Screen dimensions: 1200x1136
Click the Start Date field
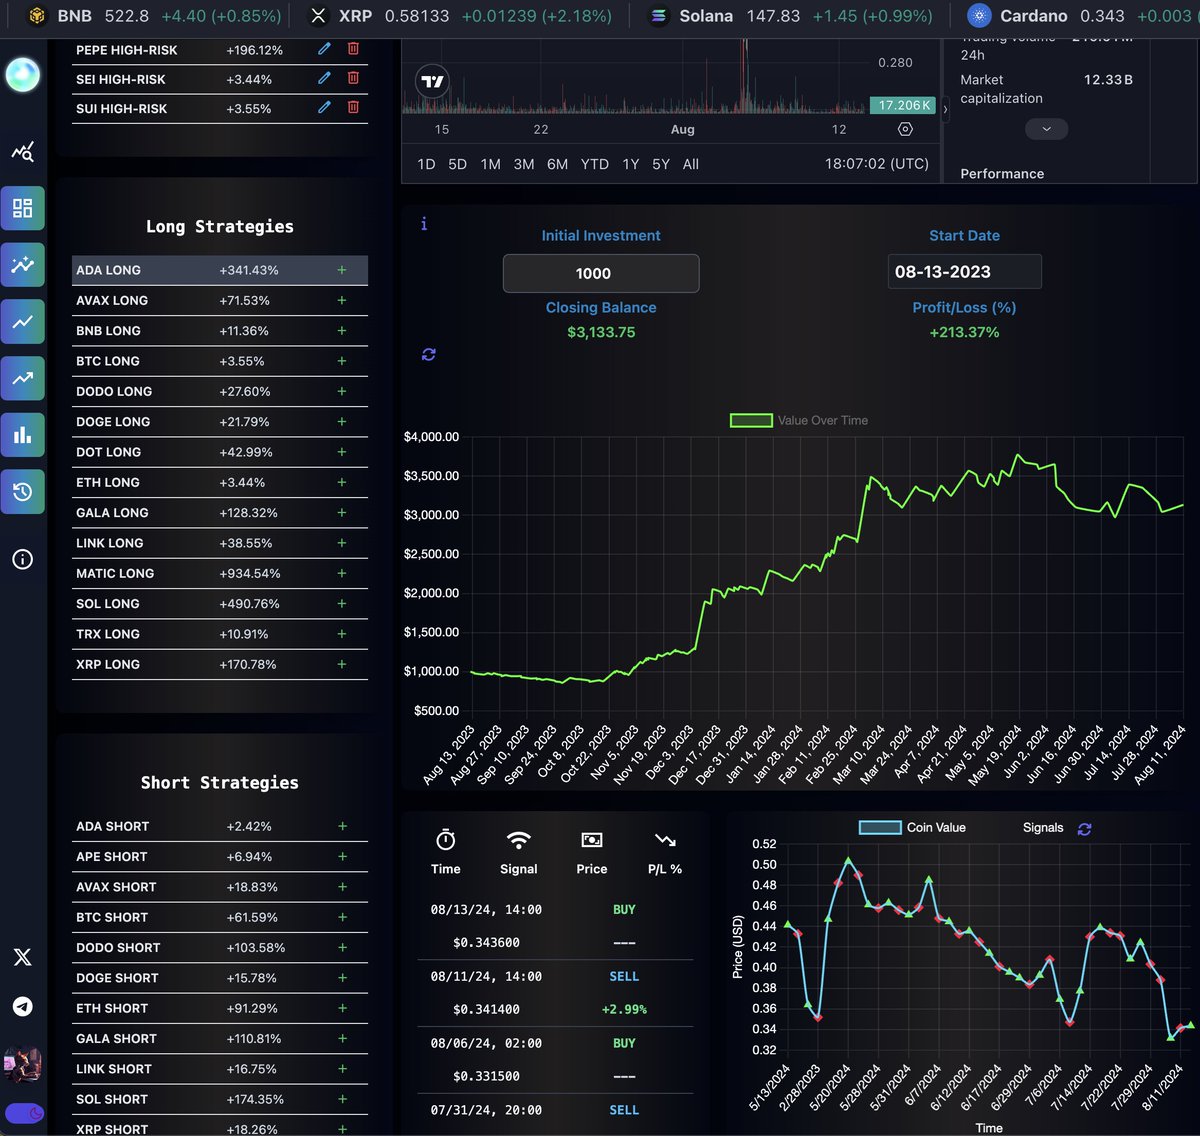tap(964, 272)
